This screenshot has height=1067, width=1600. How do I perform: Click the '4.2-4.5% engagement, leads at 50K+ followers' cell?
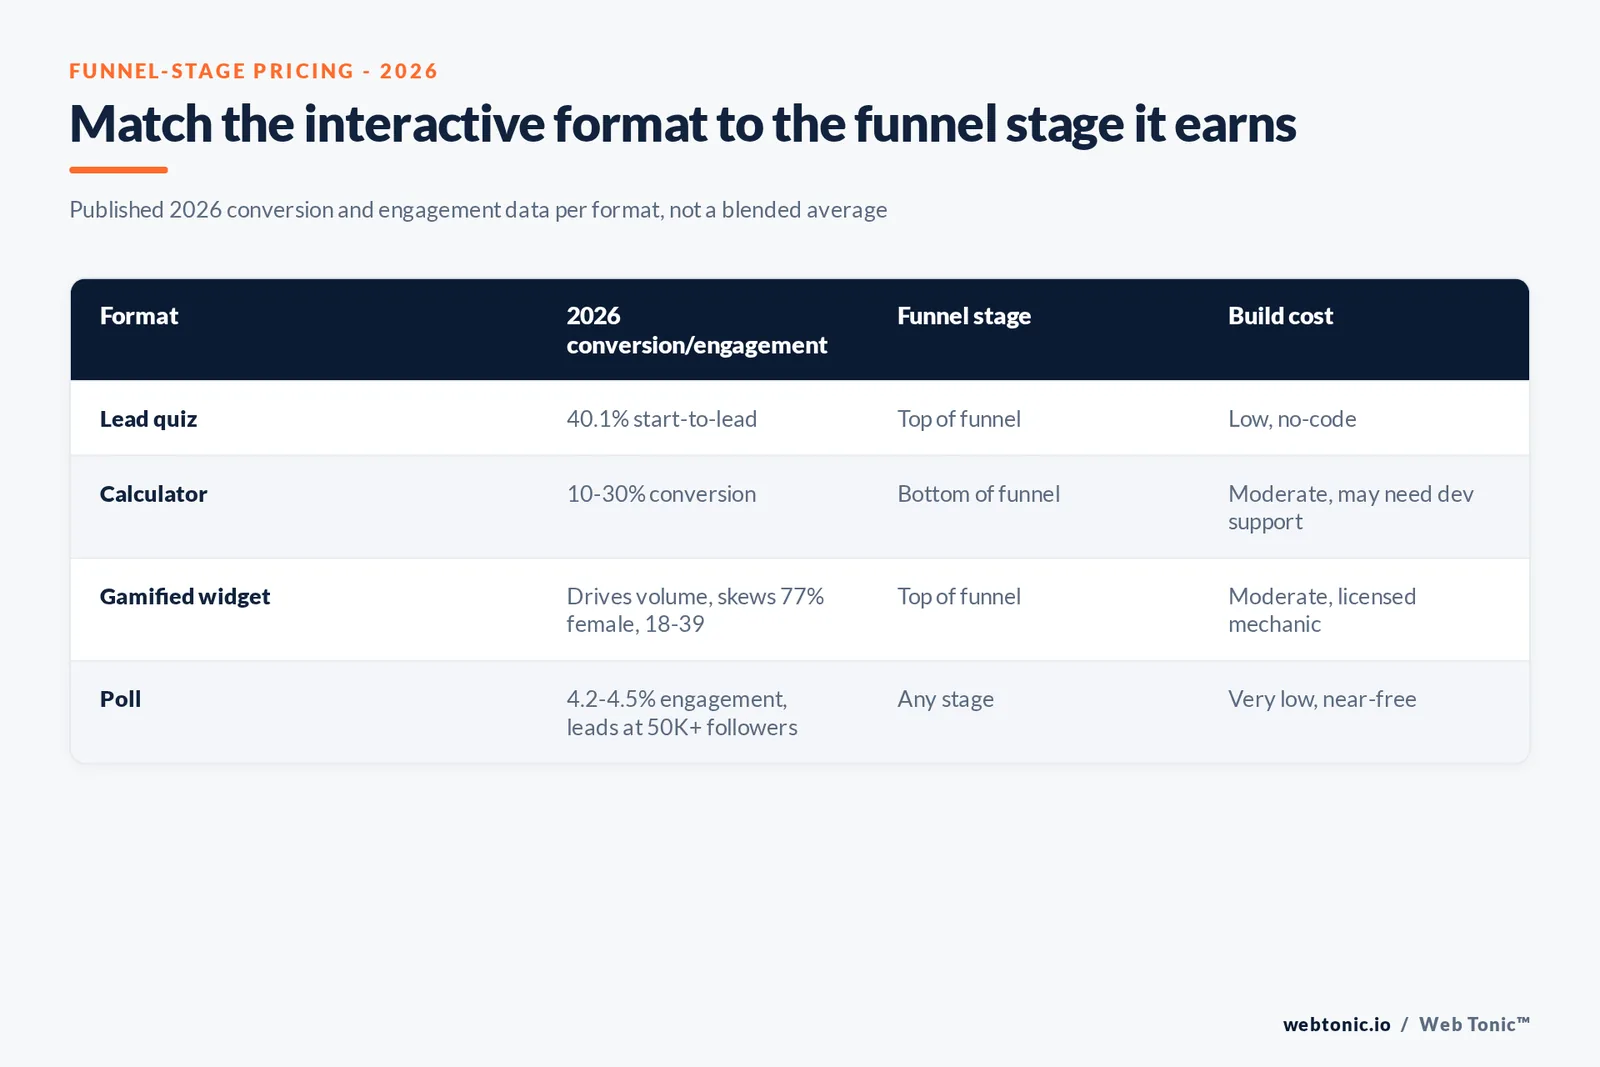(682, 713)
